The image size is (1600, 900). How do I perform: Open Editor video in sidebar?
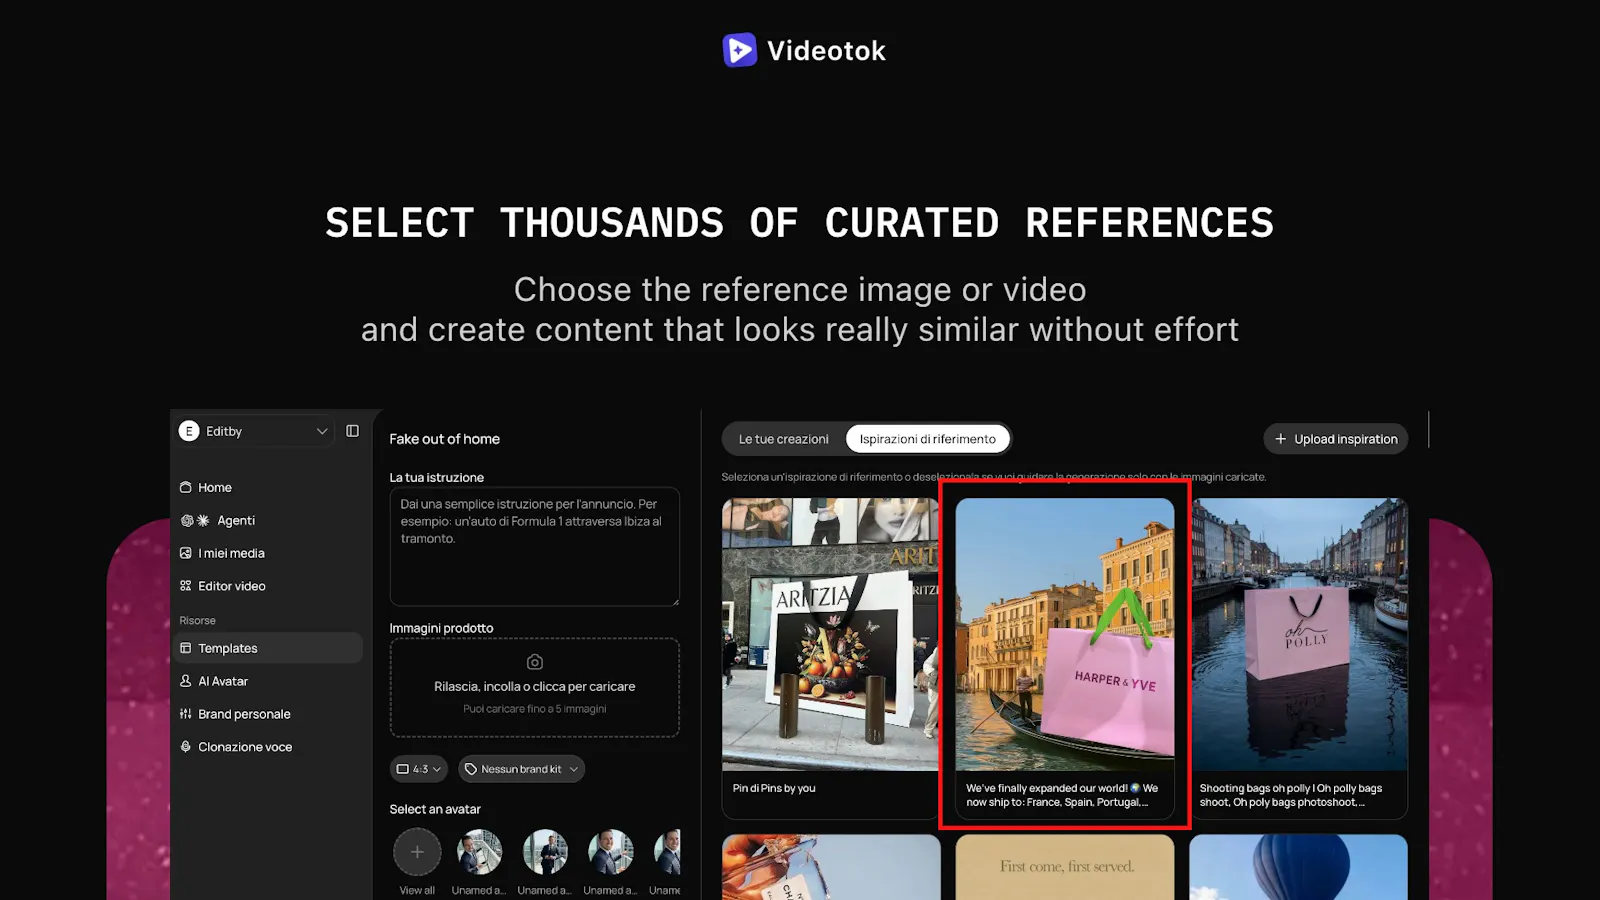268,586
